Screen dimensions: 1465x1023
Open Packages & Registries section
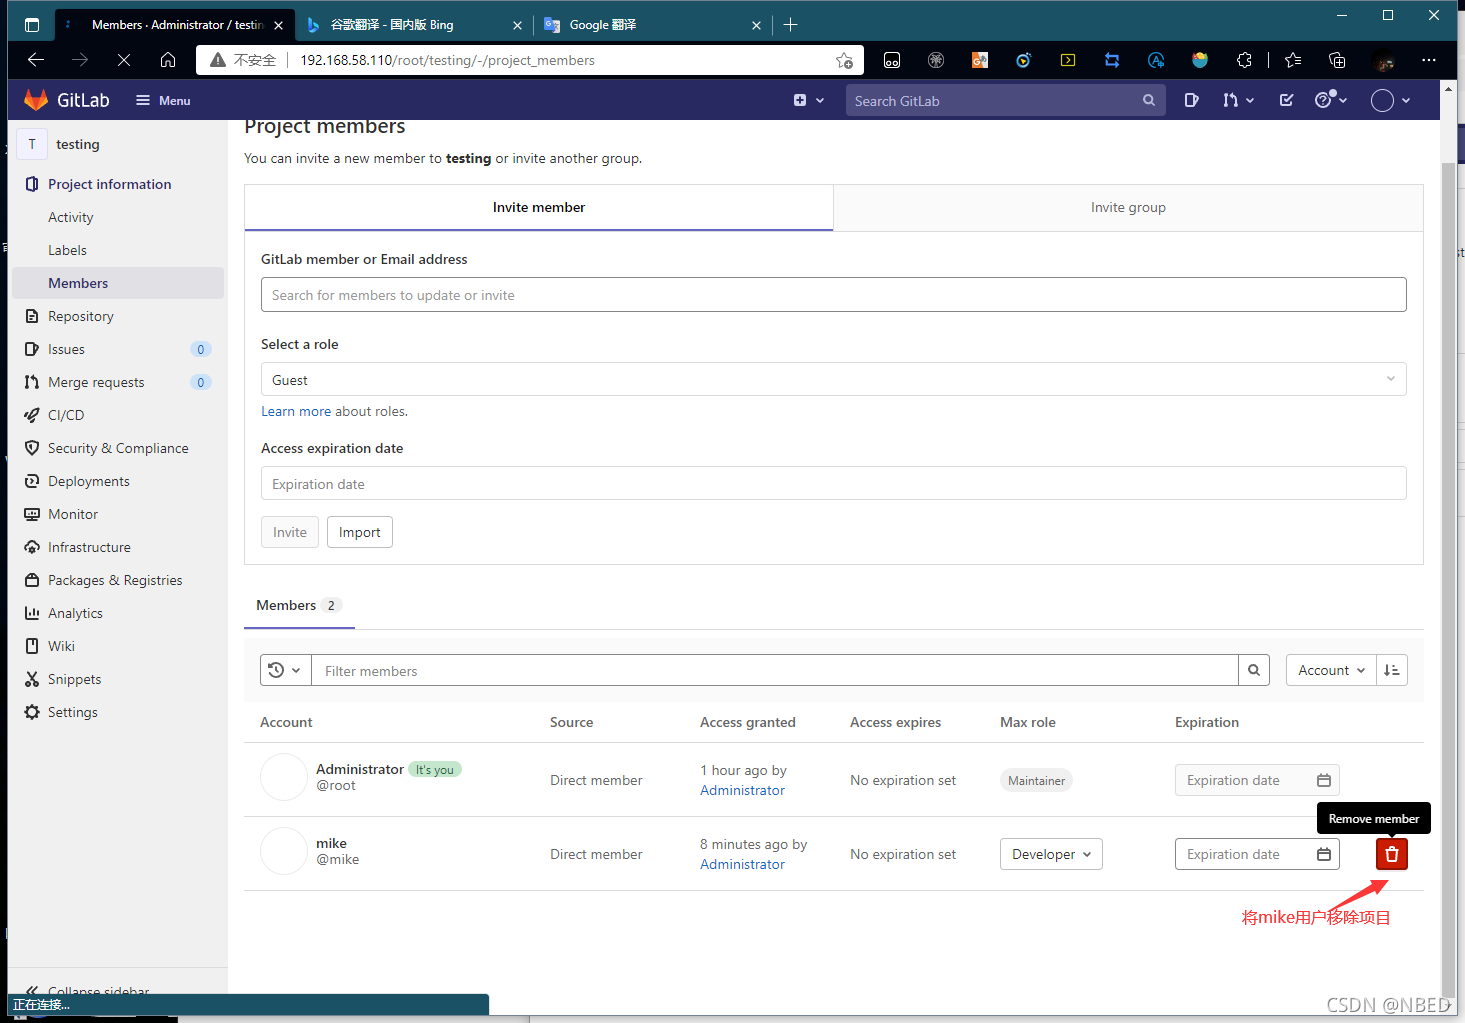click(115, 580)
